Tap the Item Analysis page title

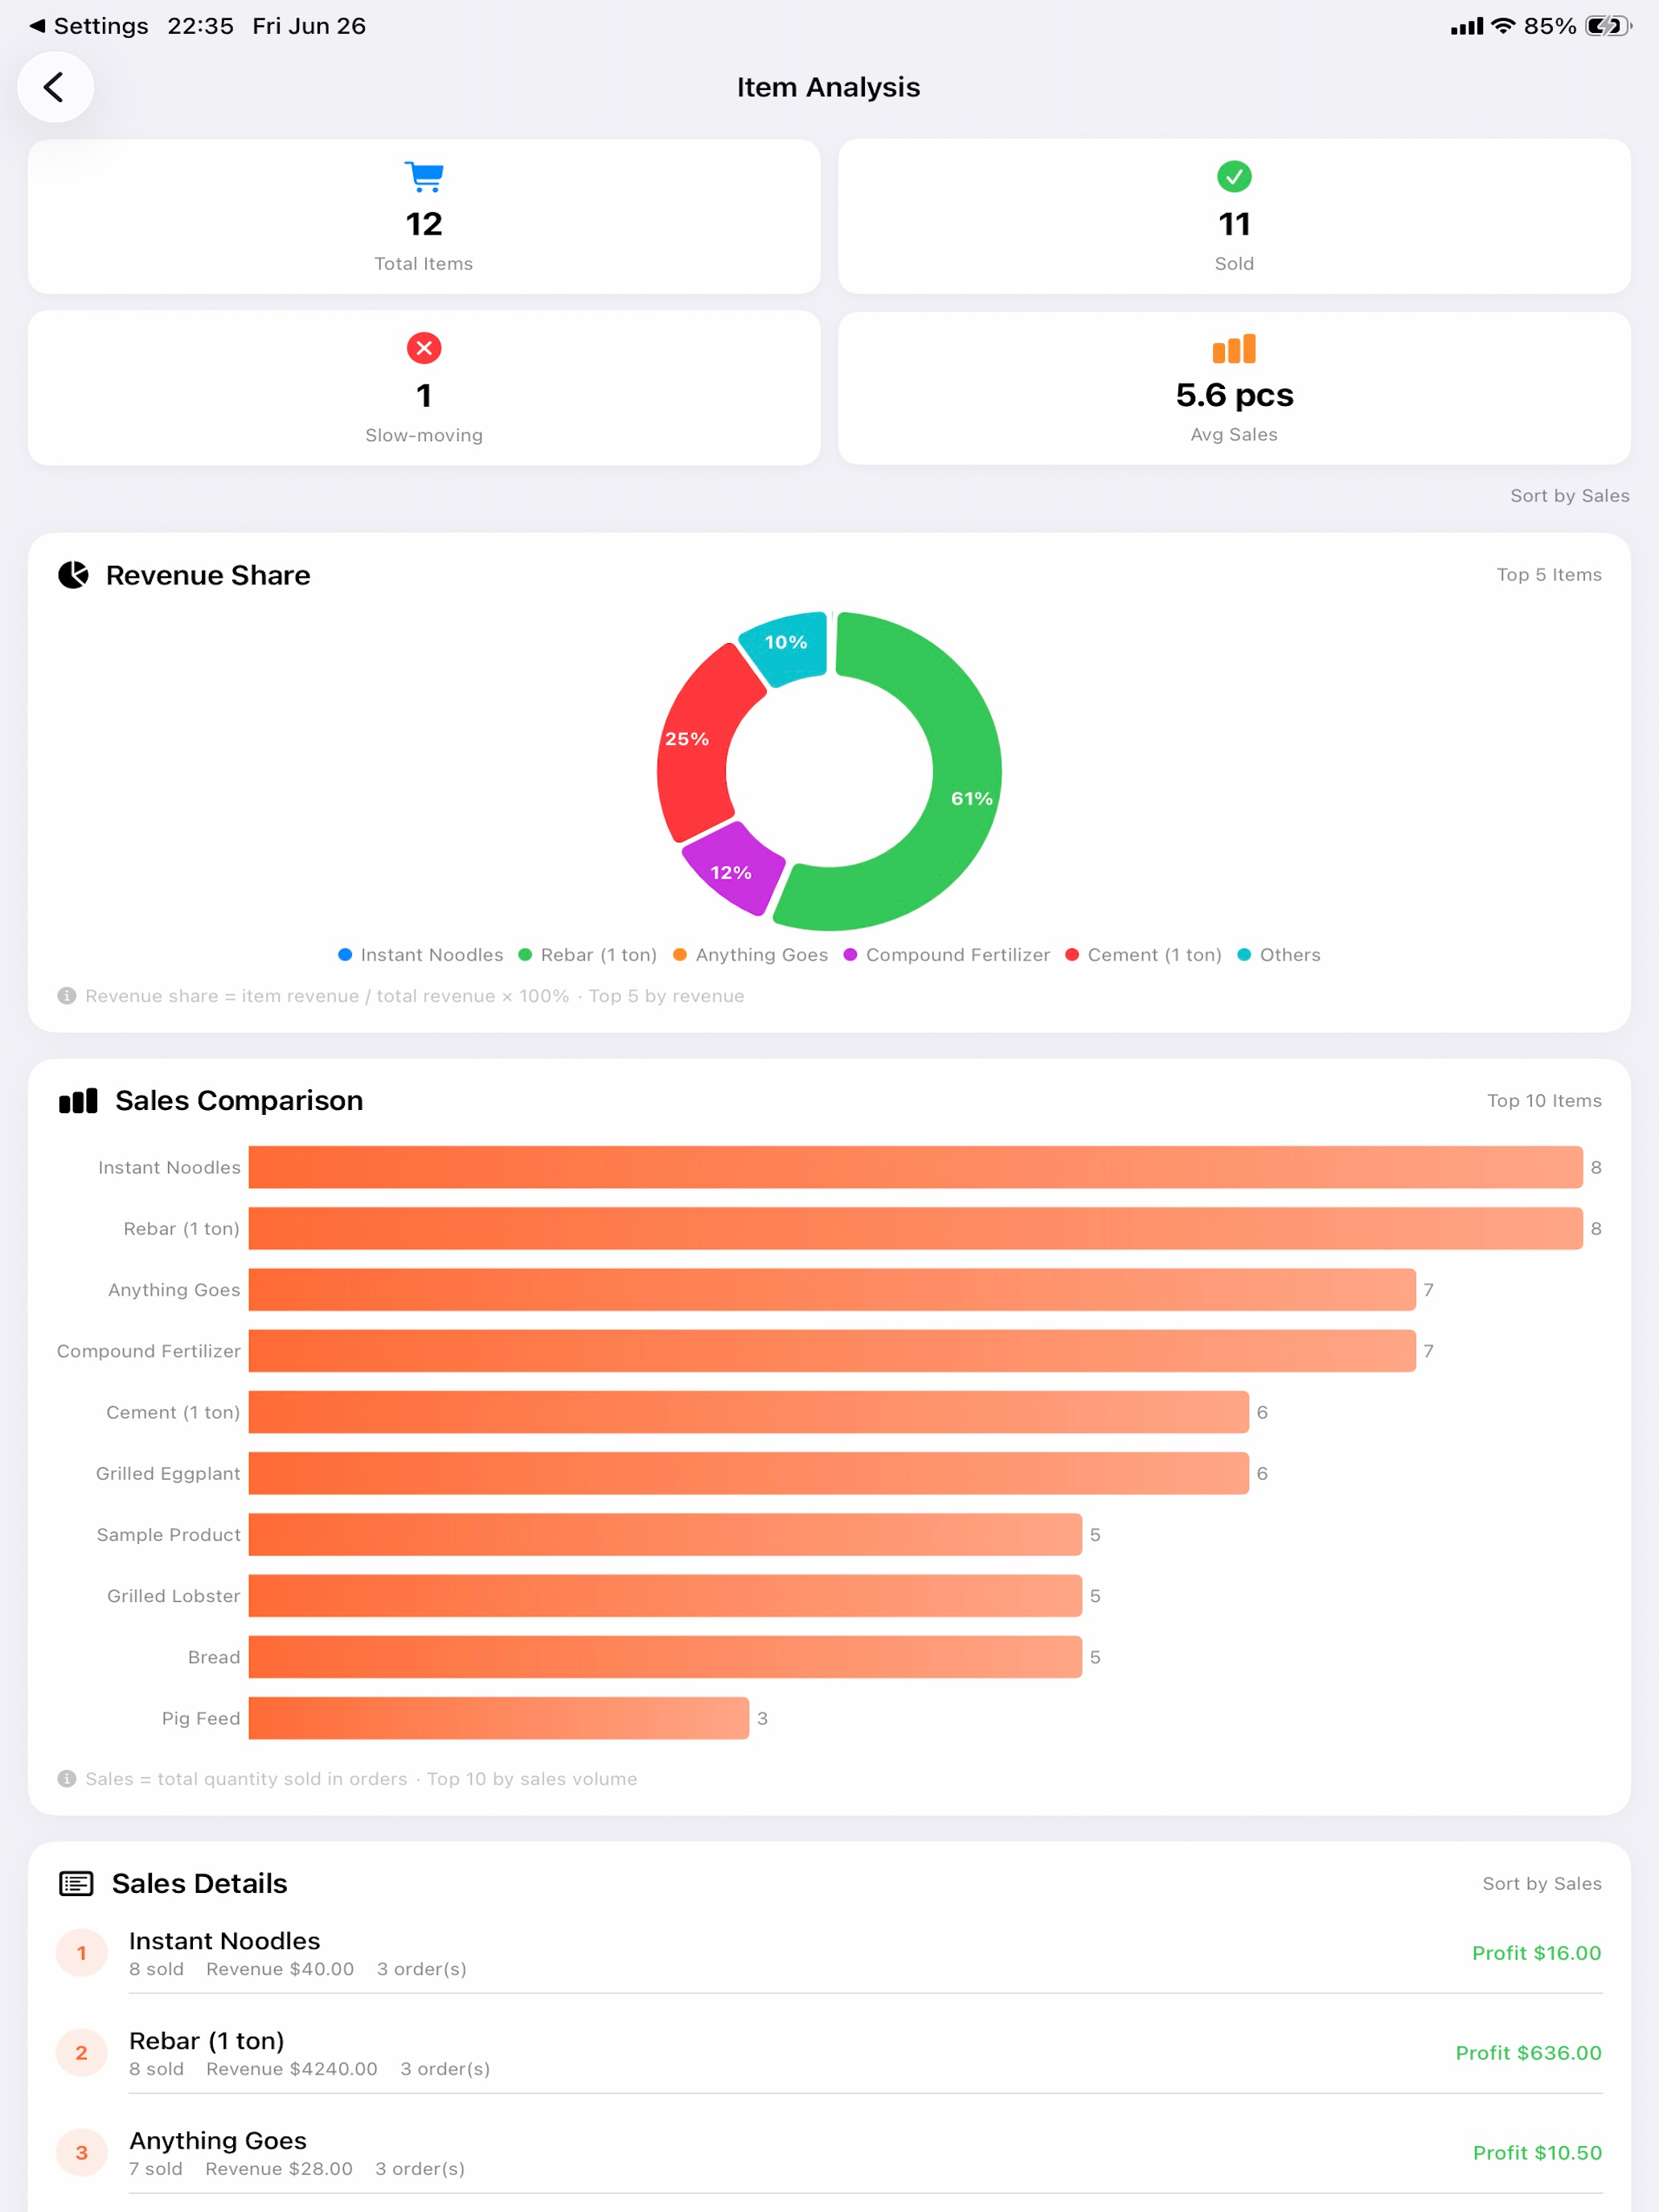tap(829, 87)
